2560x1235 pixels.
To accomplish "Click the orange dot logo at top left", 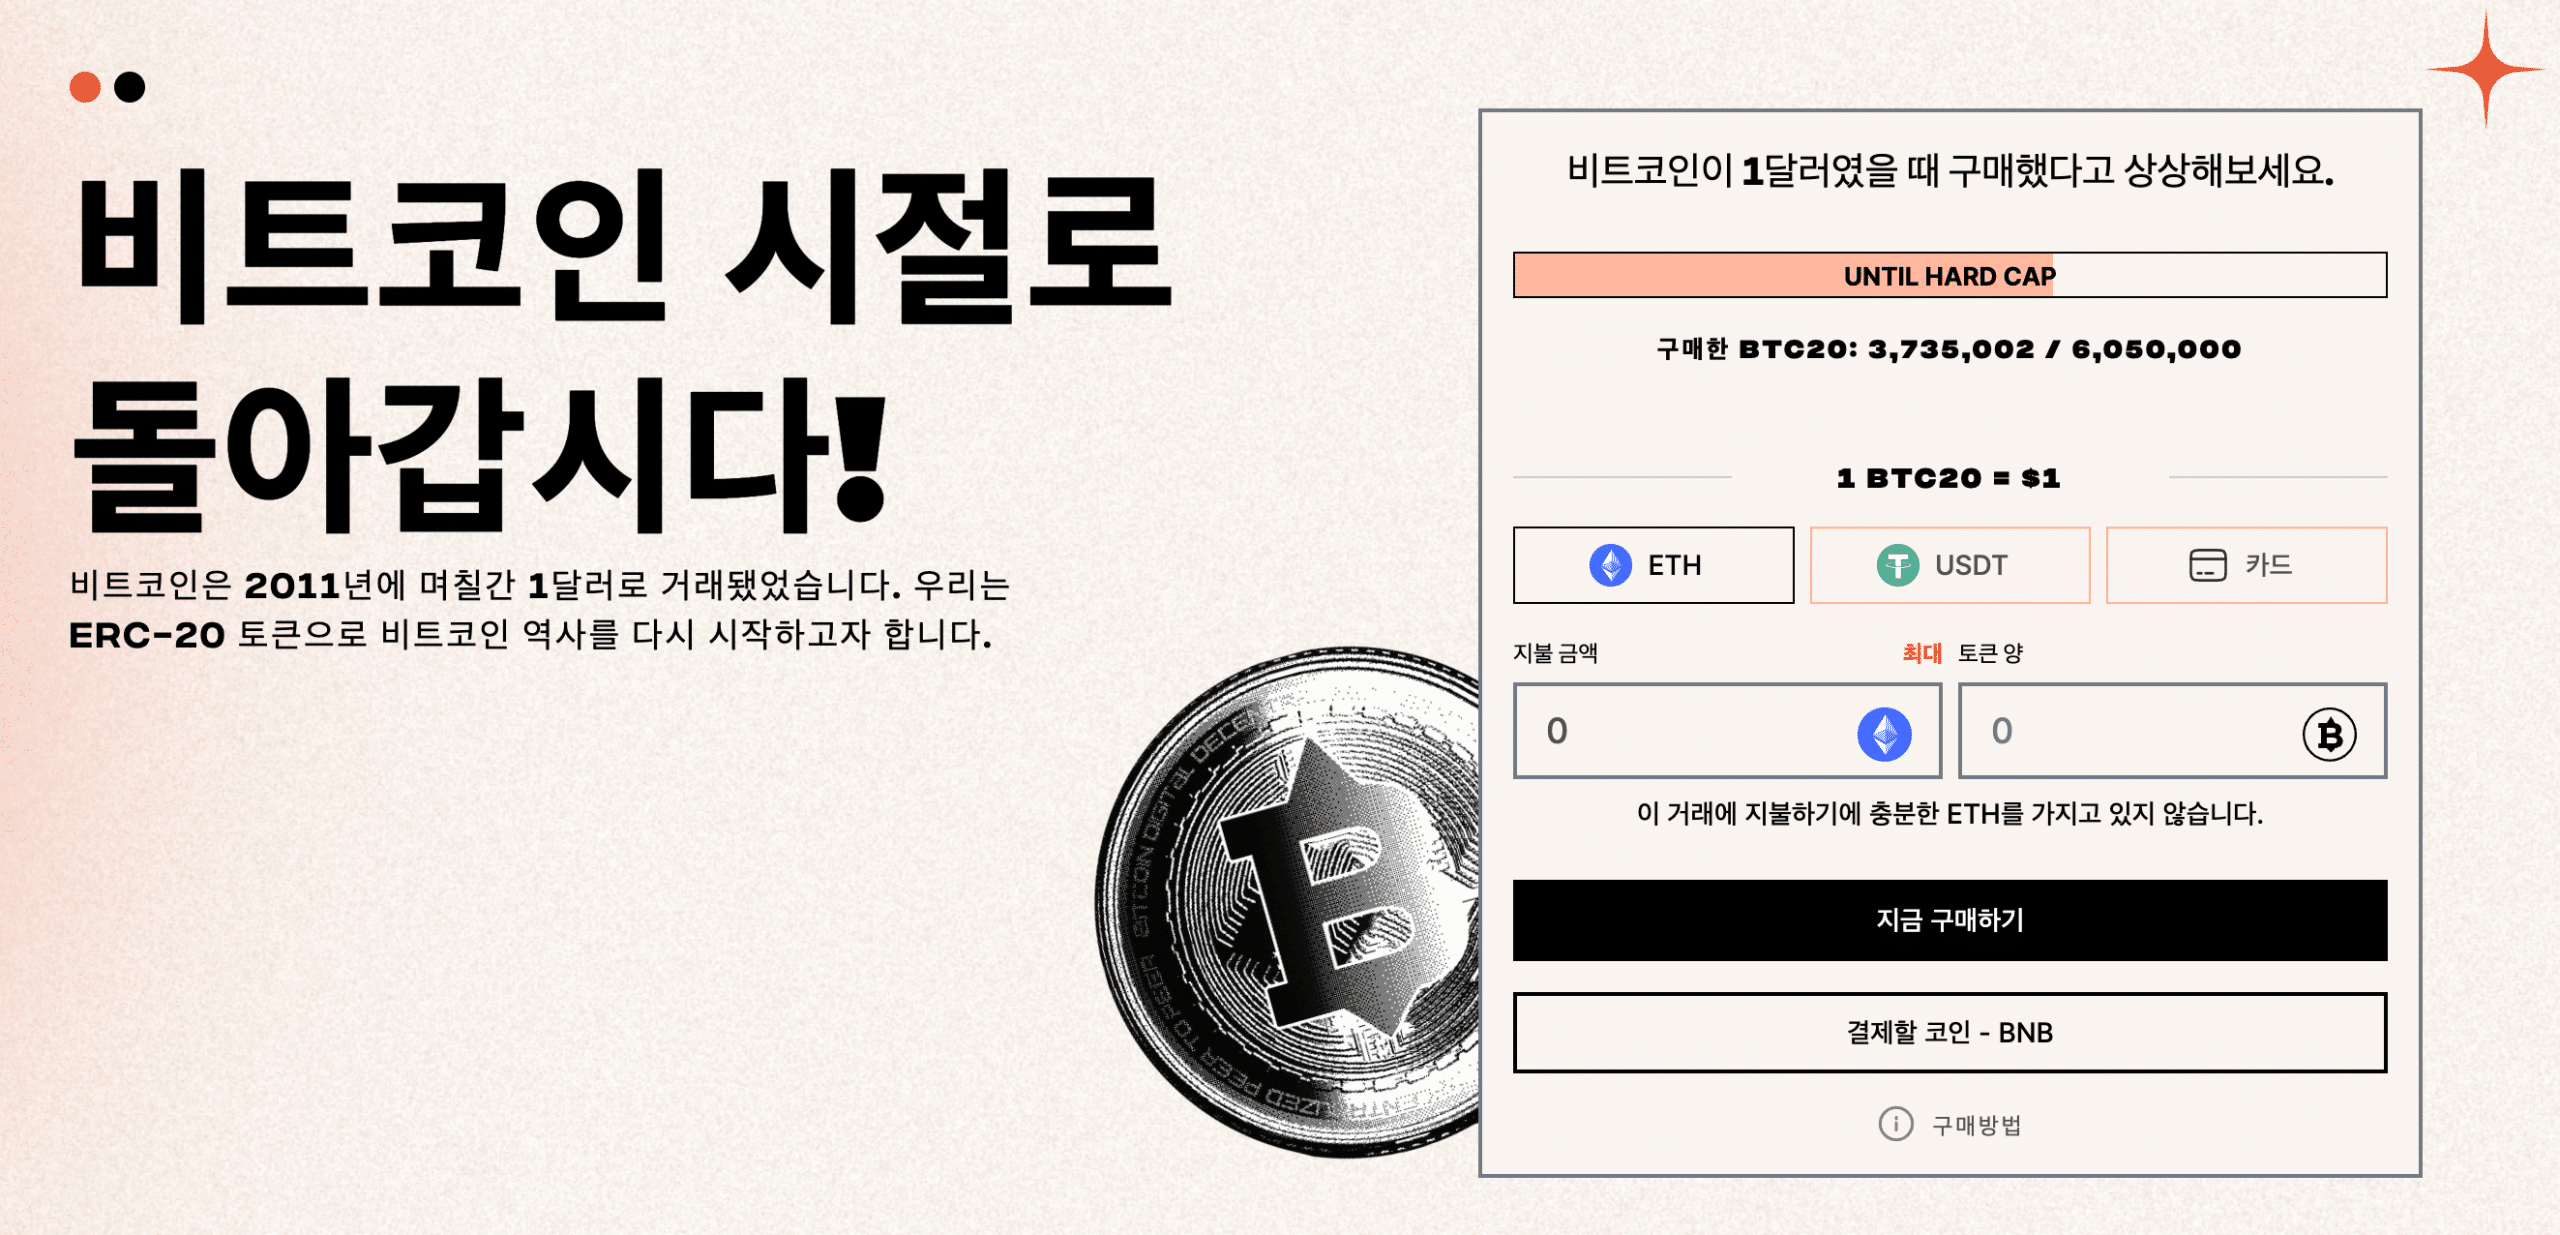I will (85, 87).
